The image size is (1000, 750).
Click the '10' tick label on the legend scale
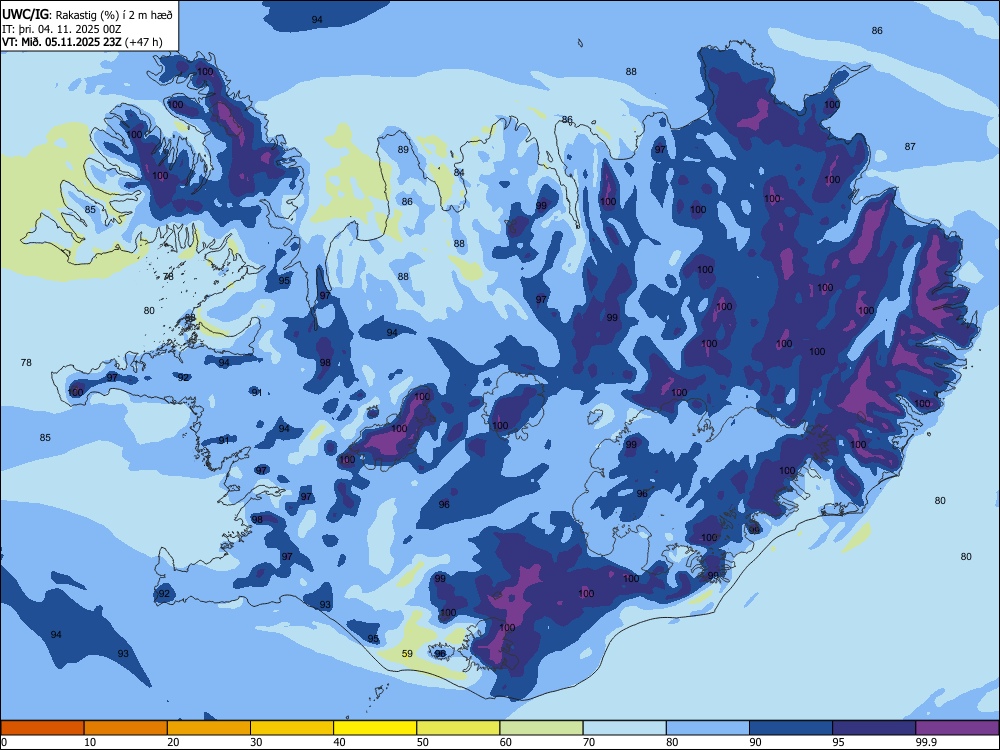coord(90,742)
